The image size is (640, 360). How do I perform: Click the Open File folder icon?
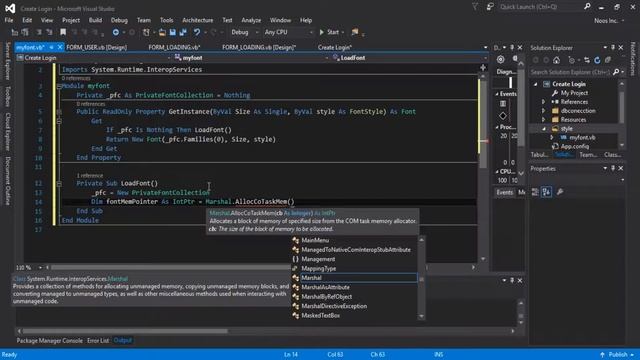(x=162, y=32)
